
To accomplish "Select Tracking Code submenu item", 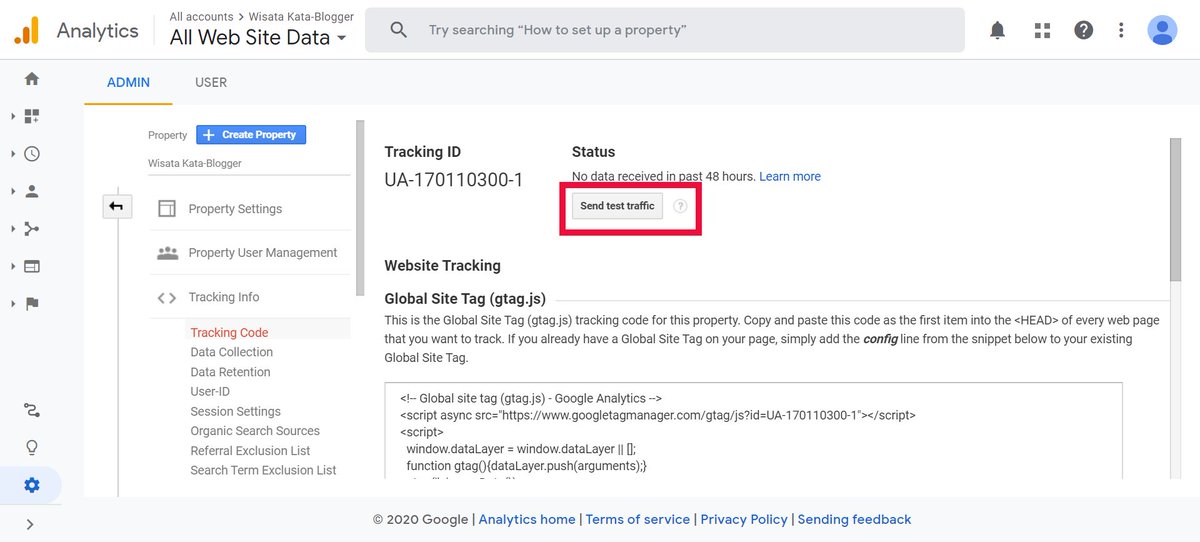I will pos(229,333).
